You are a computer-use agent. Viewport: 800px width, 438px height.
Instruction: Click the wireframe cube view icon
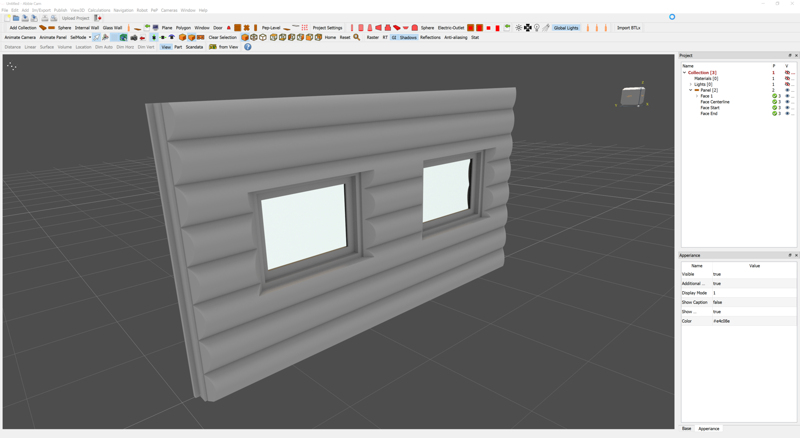tap(254, 37)
